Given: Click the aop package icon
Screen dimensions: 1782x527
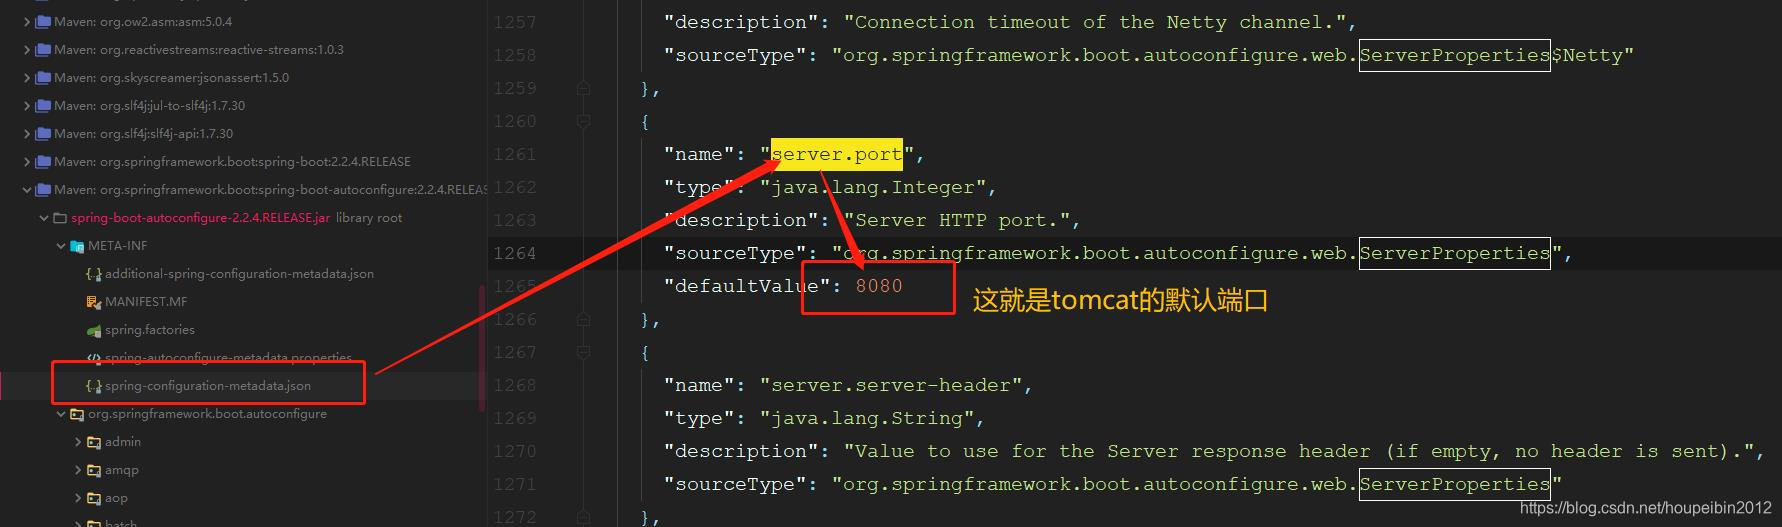Looking at the screenshot, I should 94,497.
